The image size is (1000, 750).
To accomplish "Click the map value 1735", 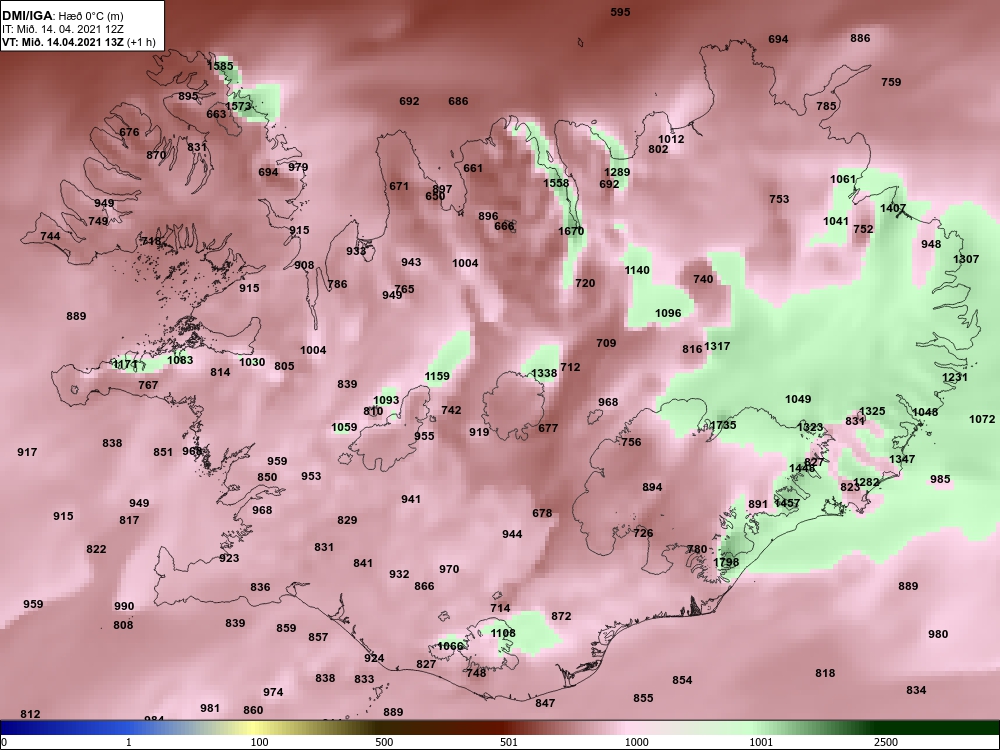I will point(723,425).
